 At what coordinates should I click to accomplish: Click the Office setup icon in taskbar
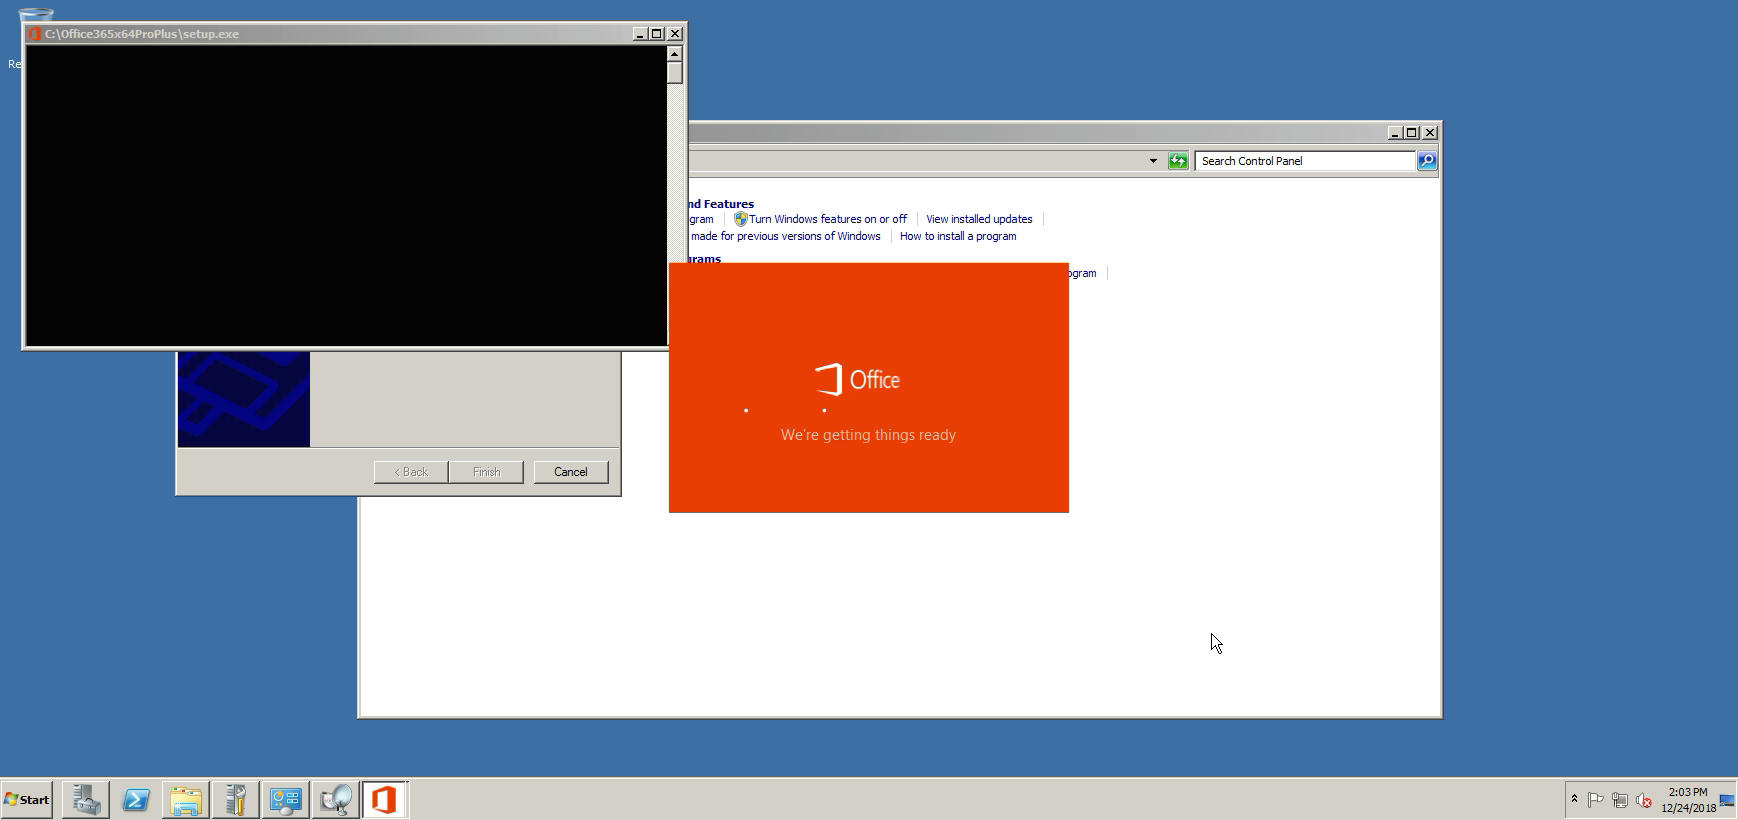click(384, 800)
